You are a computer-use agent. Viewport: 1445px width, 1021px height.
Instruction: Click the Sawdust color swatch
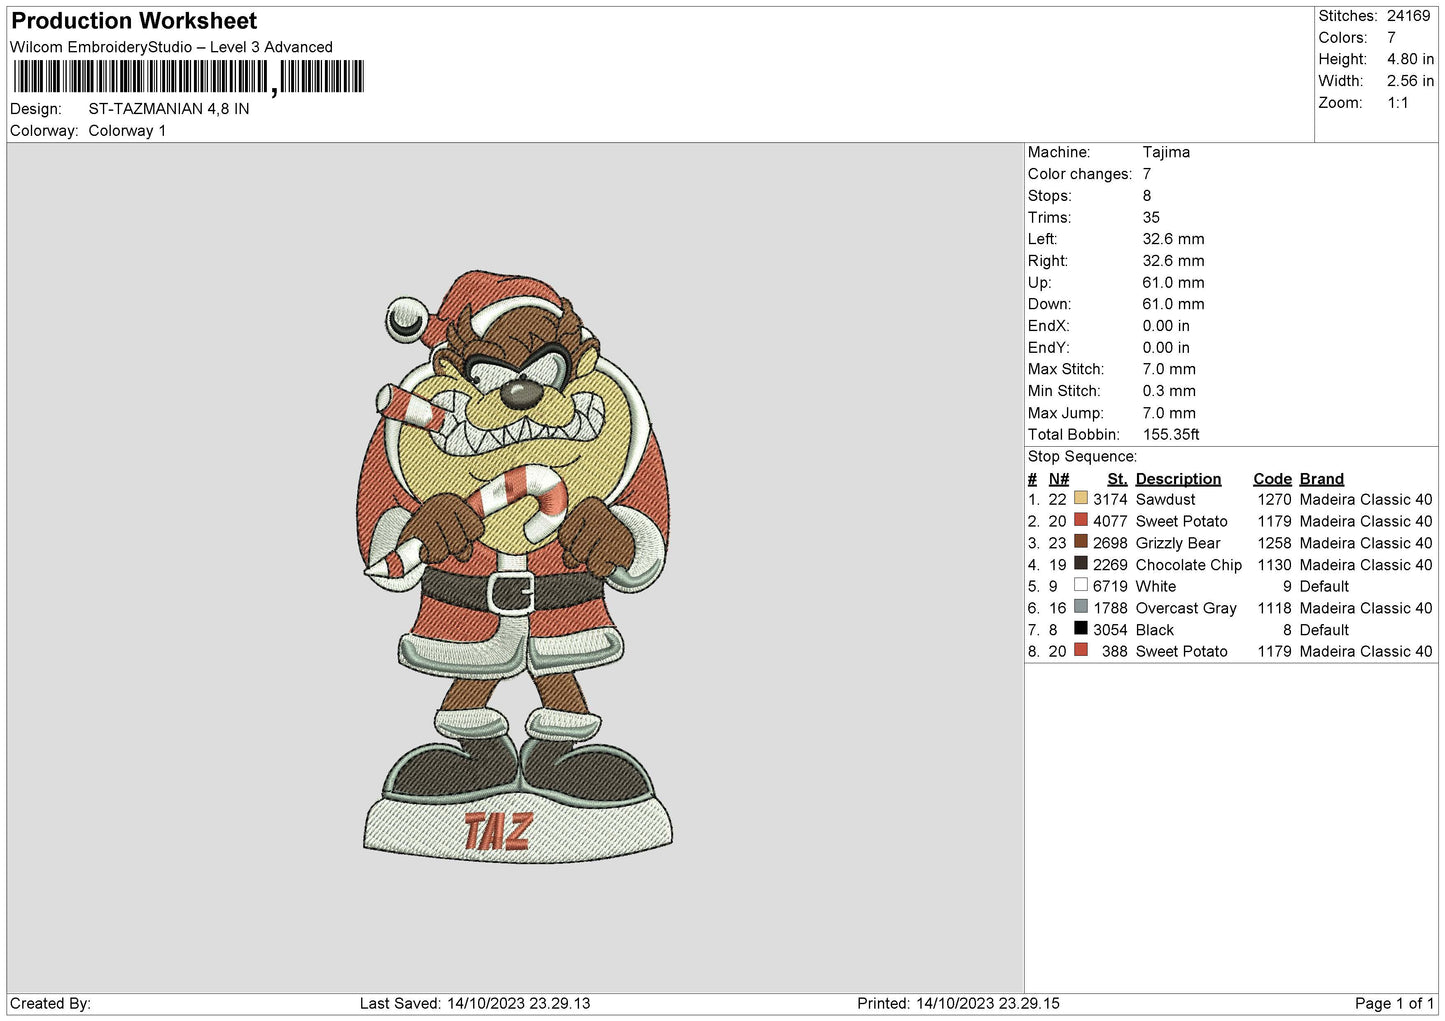click(x=1080, y=498)
